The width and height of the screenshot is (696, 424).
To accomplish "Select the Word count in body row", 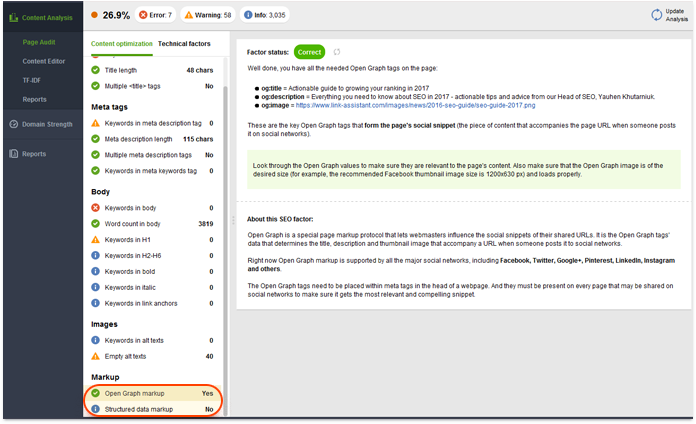I will pyautogui.click(x=152, y=224).
